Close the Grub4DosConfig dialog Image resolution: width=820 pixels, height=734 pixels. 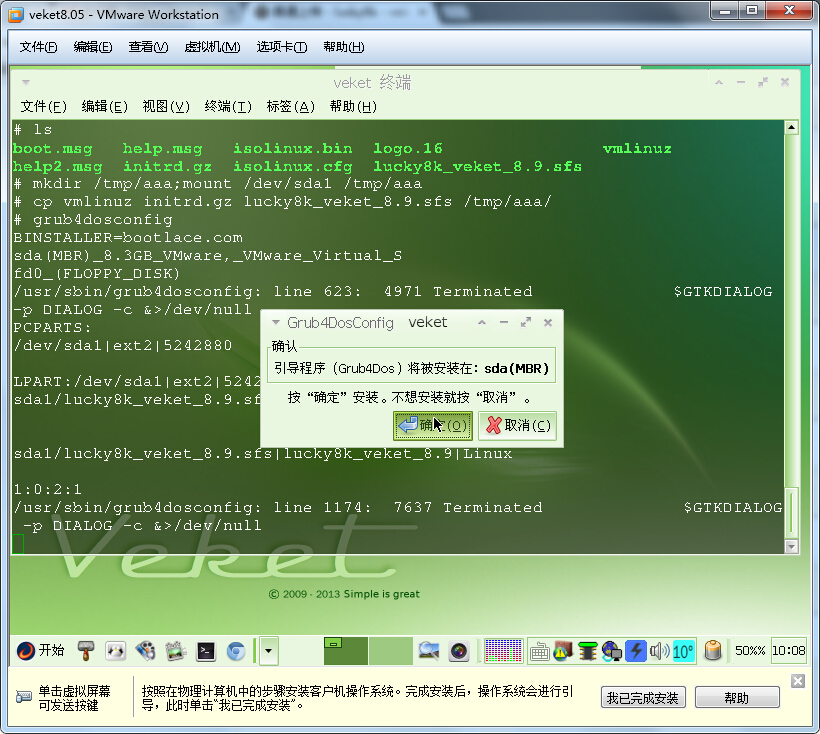click(548, 323)
